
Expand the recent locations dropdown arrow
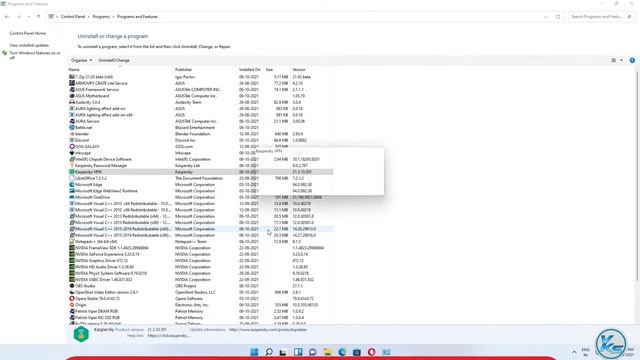29,17
